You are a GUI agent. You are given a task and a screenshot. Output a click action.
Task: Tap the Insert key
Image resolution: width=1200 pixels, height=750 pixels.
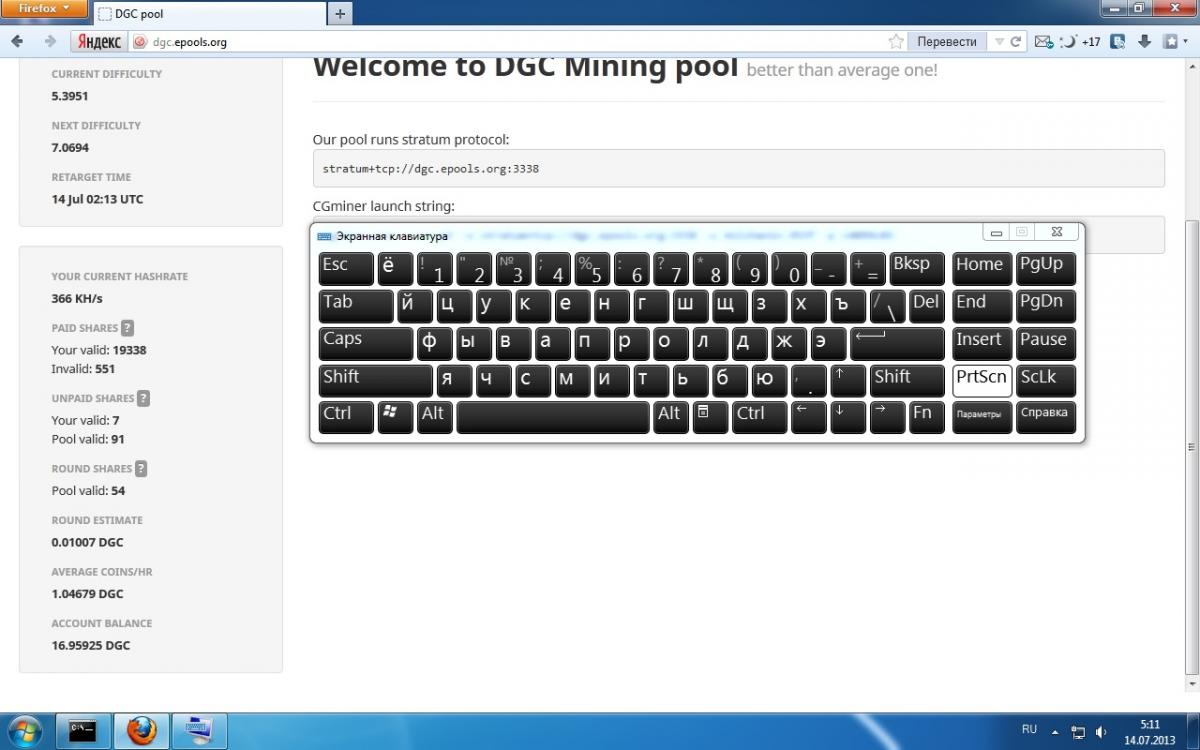tap(982, 343)
